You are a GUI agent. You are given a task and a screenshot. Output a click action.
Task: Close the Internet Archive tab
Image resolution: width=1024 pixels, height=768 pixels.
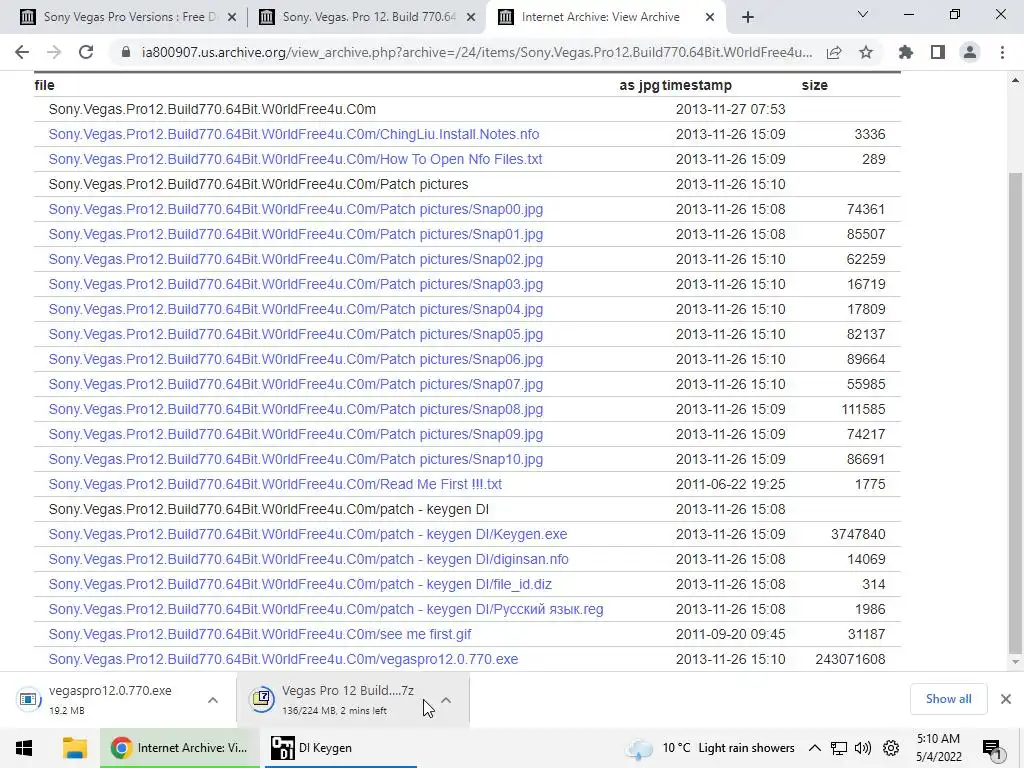coord(709,17)
